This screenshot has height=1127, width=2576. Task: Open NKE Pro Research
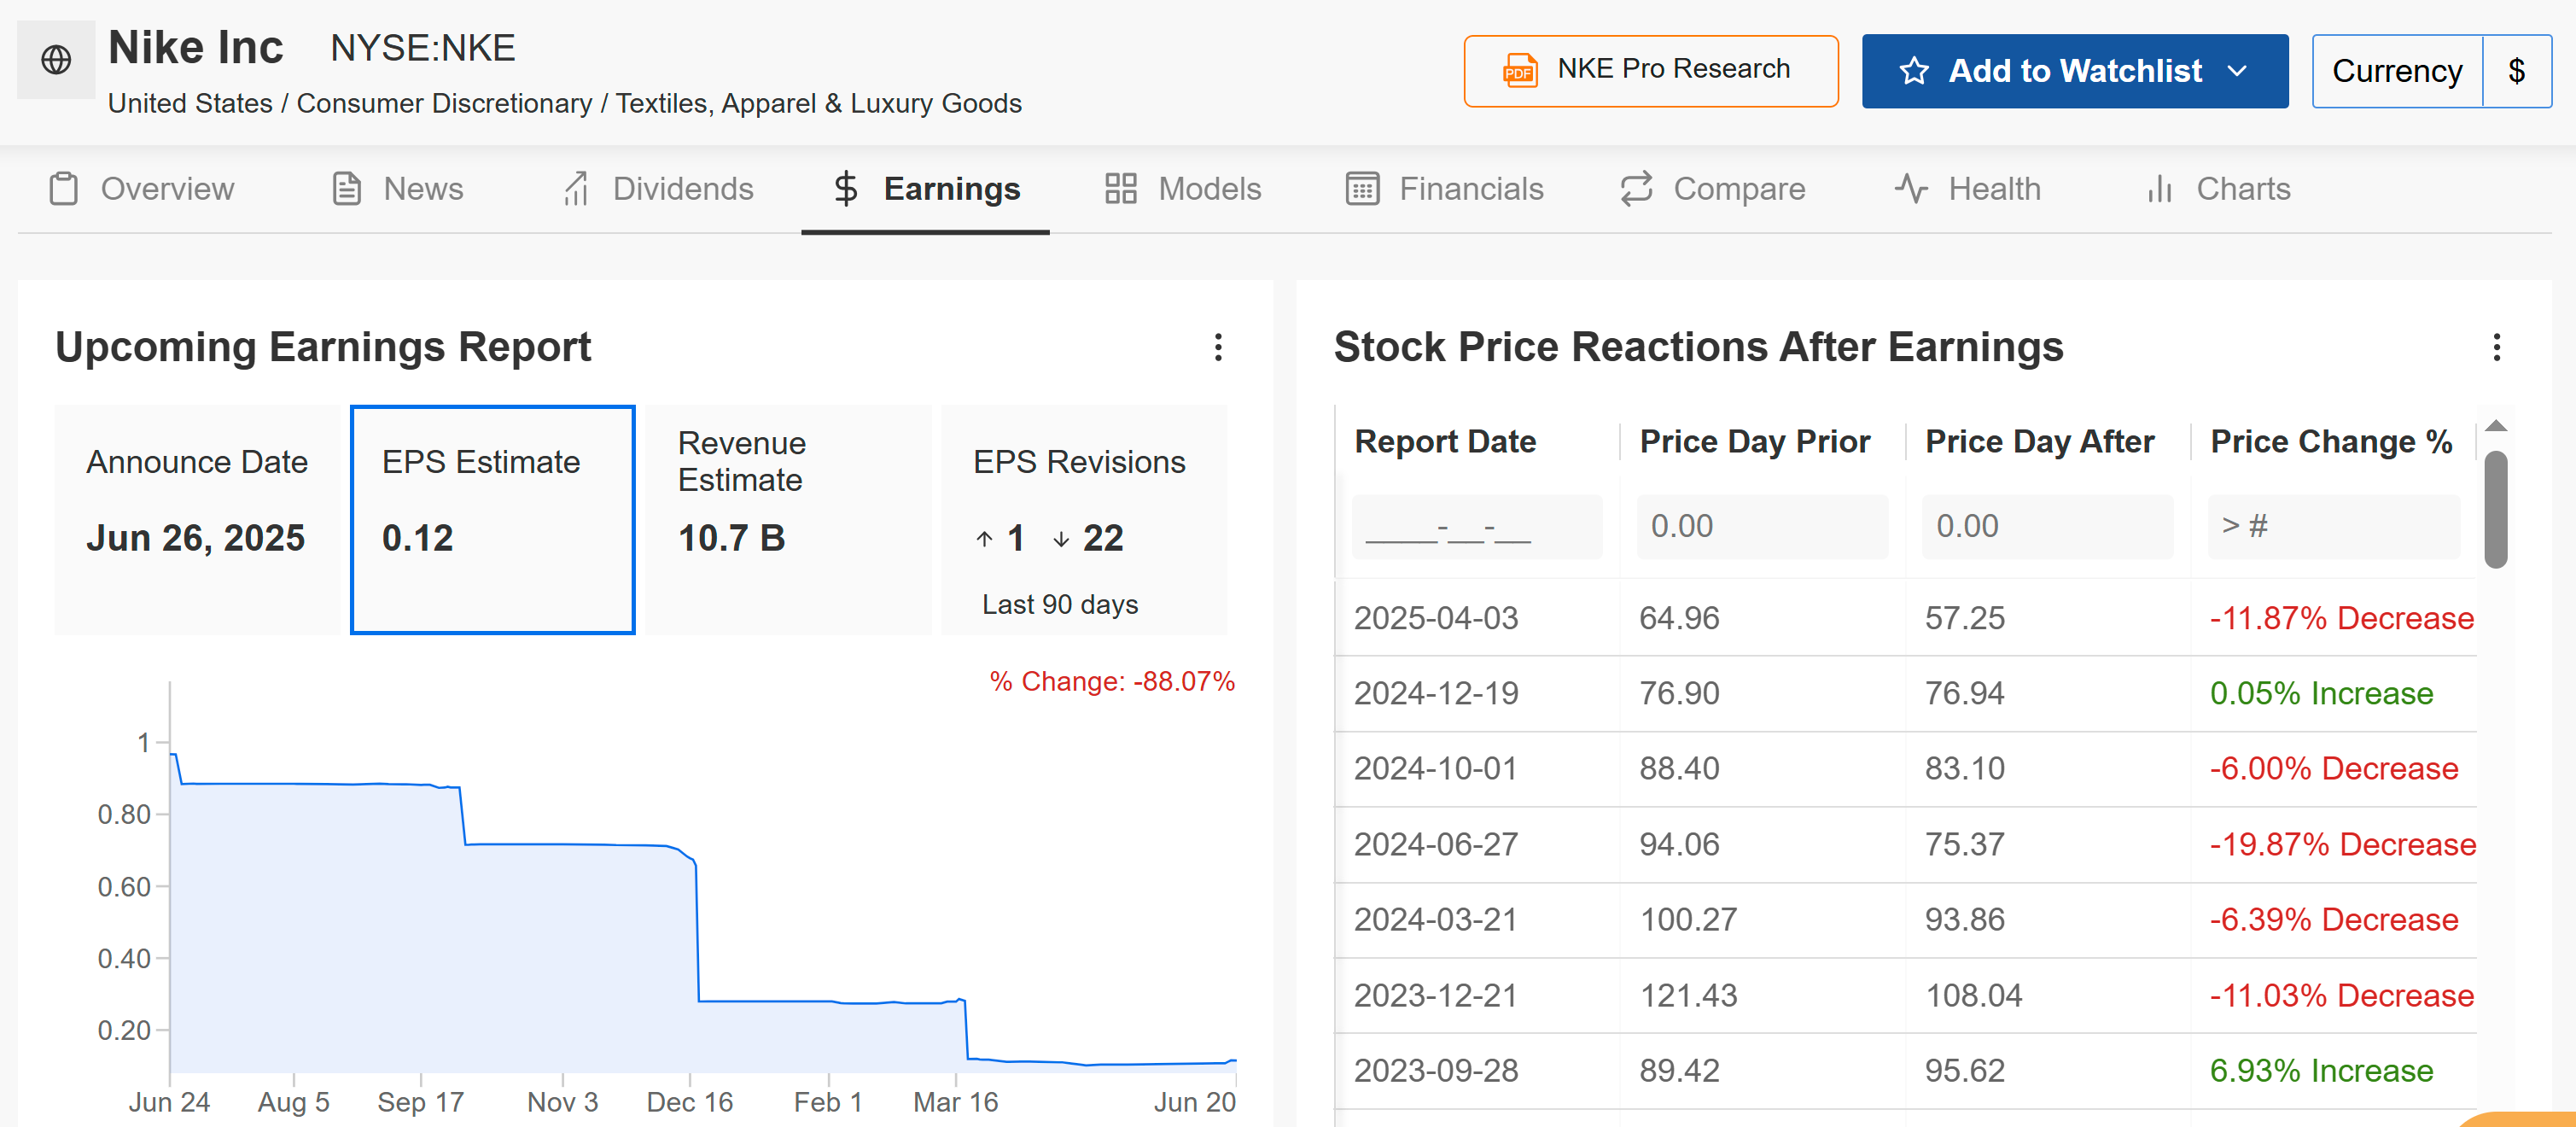1651,71
